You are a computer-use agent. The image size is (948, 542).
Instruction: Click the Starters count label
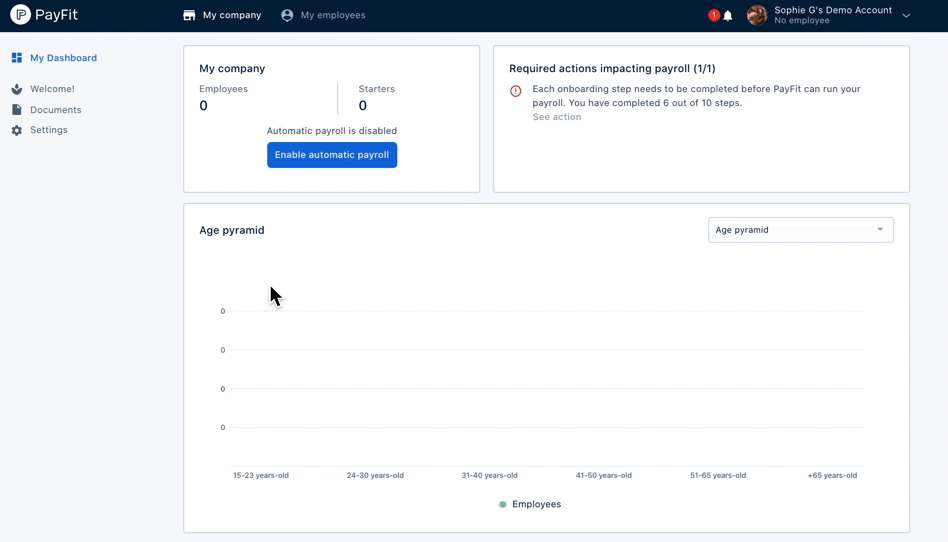coord(377,89)
